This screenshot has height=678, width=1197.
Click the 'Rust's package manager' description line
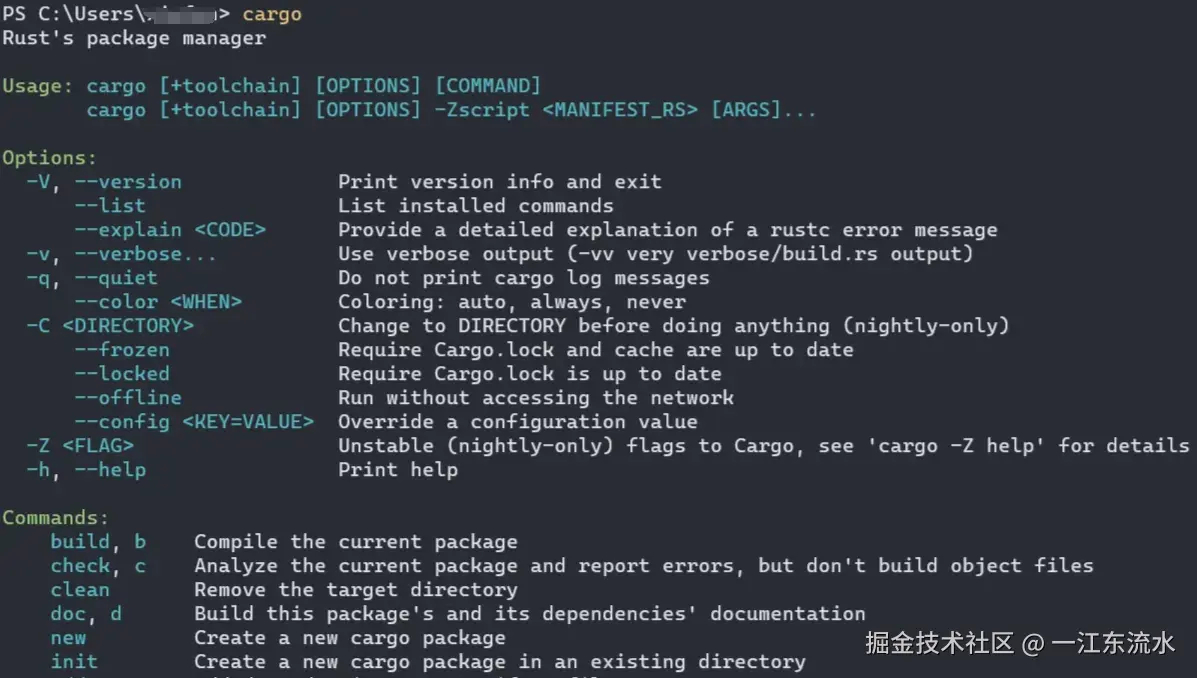(134, 38)
